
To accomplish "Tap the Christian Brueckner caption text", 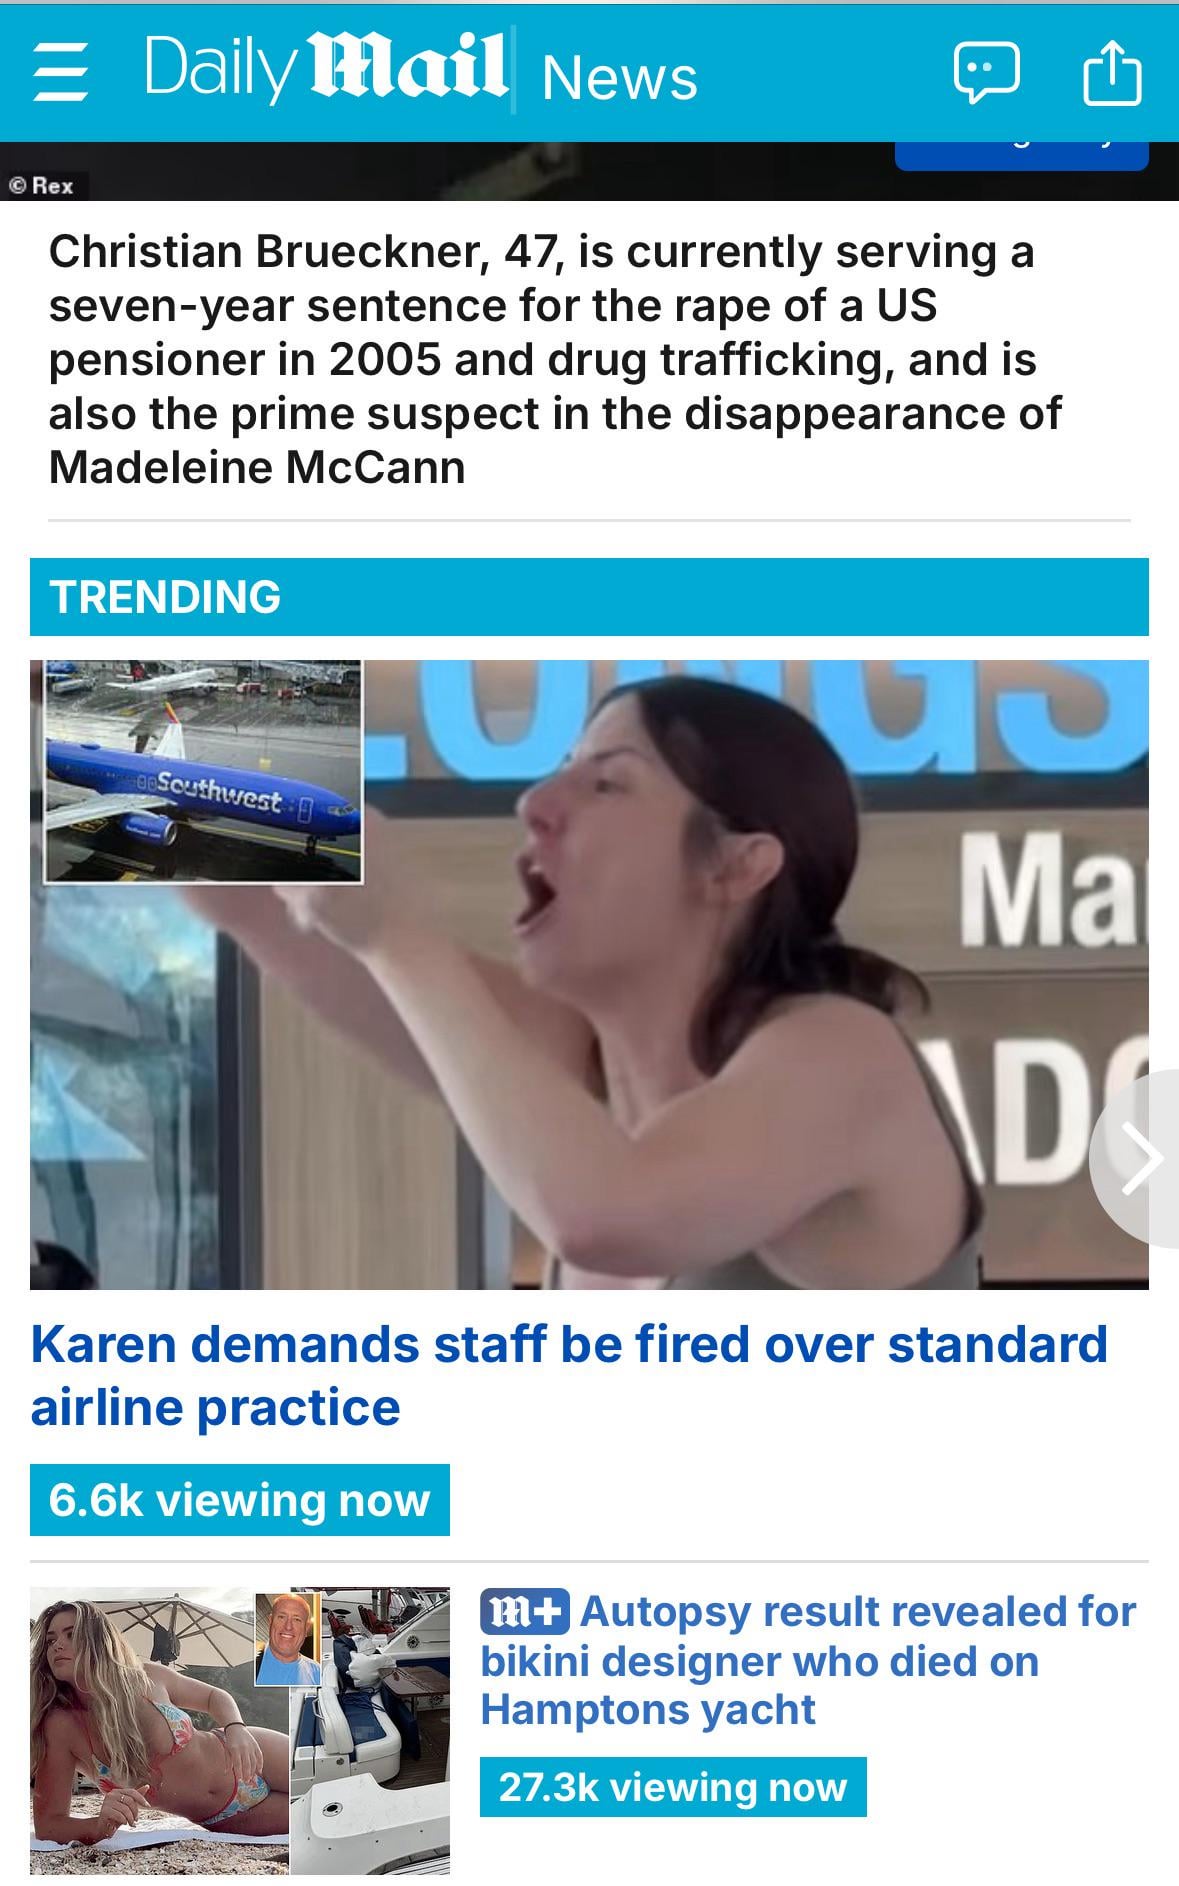I will [555, 359].
